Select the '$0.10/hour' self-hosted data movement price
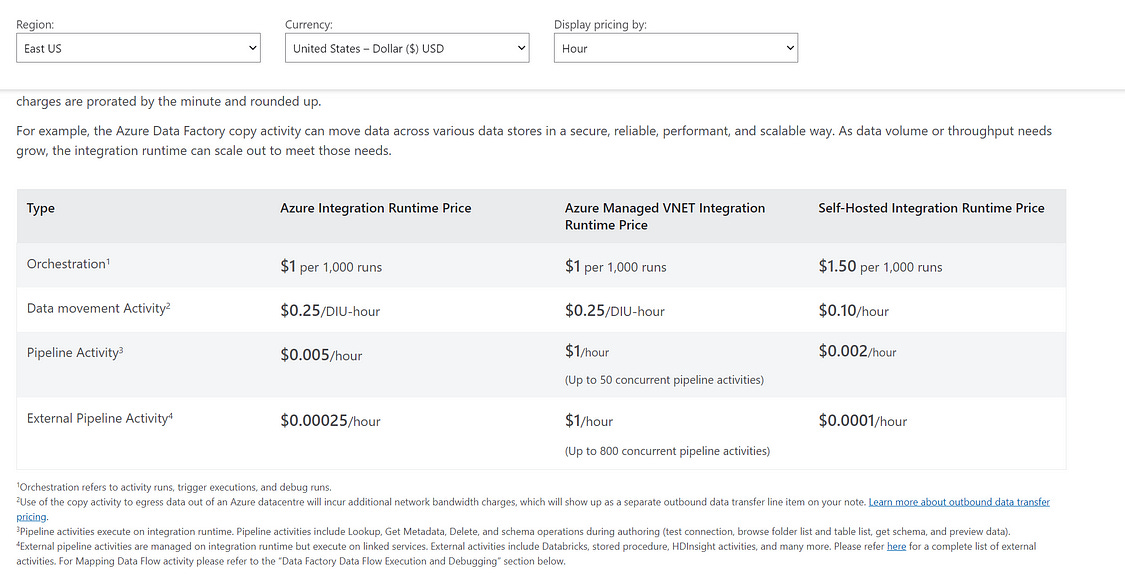This screenshot has width=1125, height=587. pos(853,311)
